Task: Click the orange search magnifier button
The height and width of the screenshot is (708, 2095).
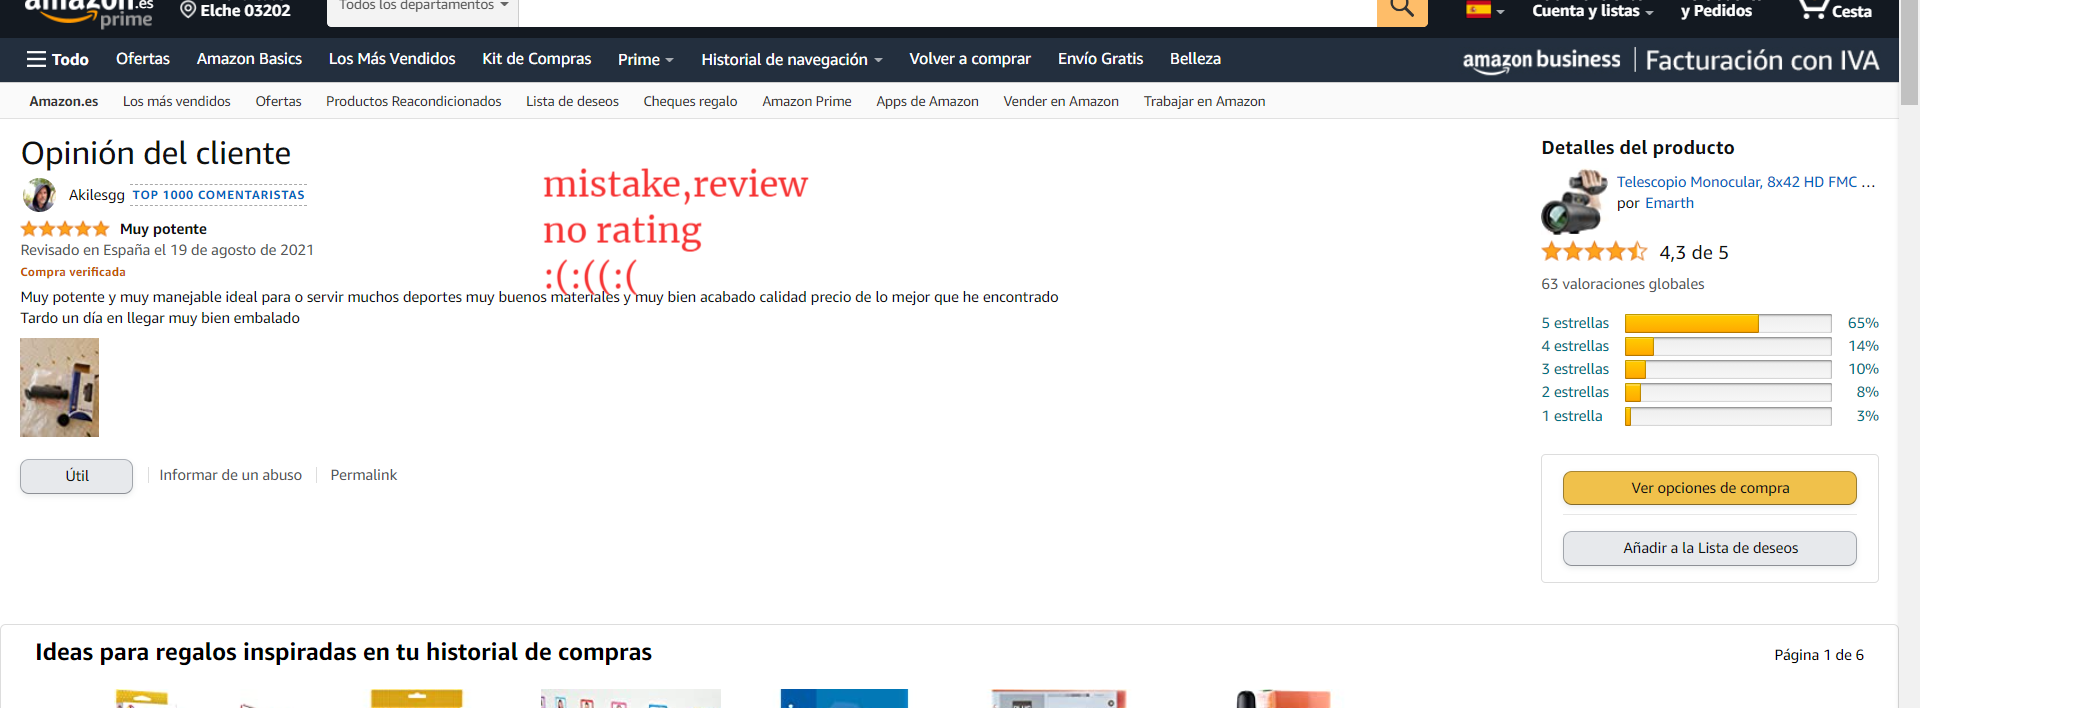Action: (x=1401, y=9)
